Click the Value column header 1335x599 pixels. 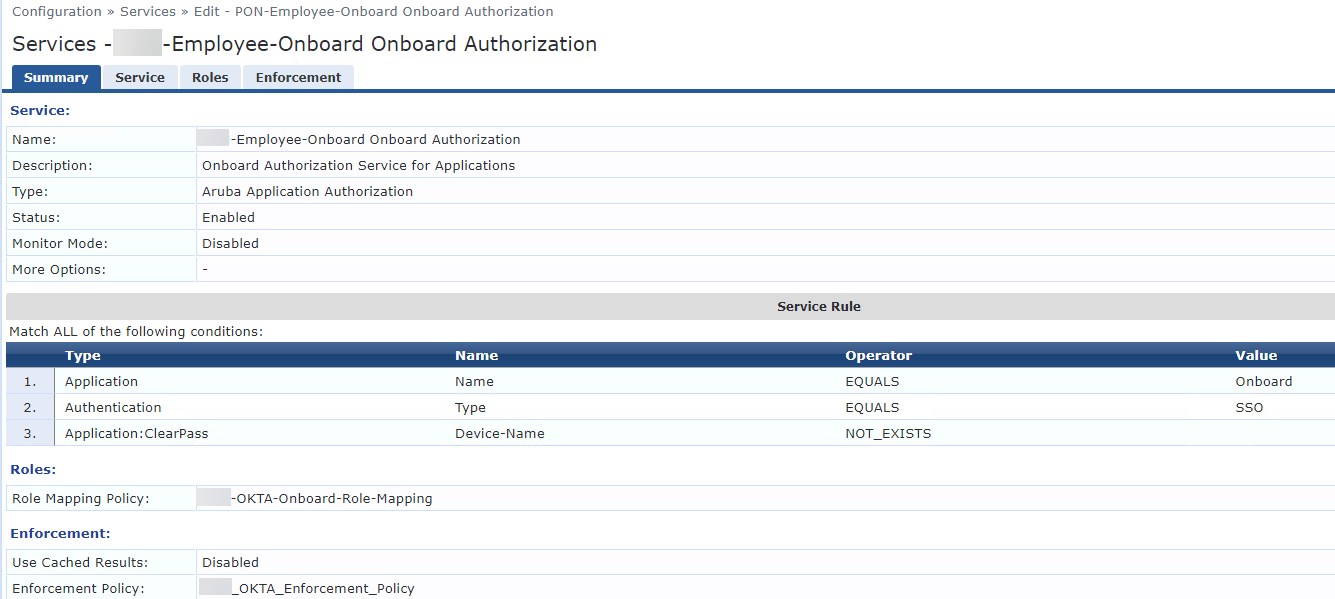pos(1256,356)
